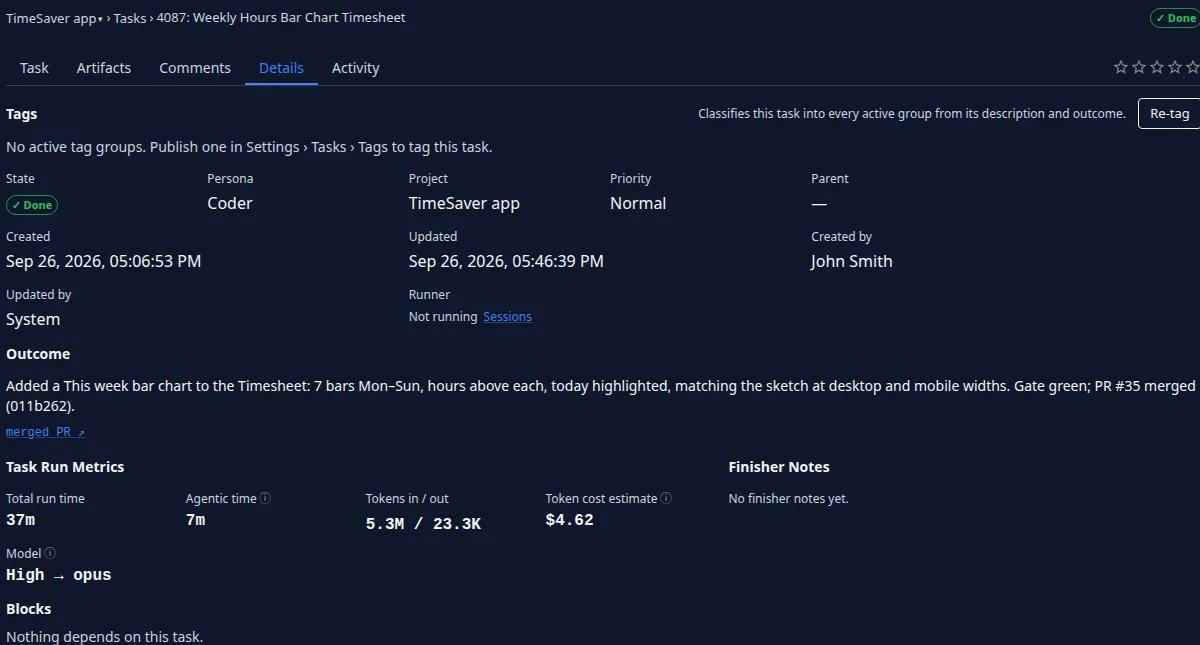1200x645 pixels.
Task: Click the tokens value '5.3M / 23.3K'
Action: click(423, 524)
